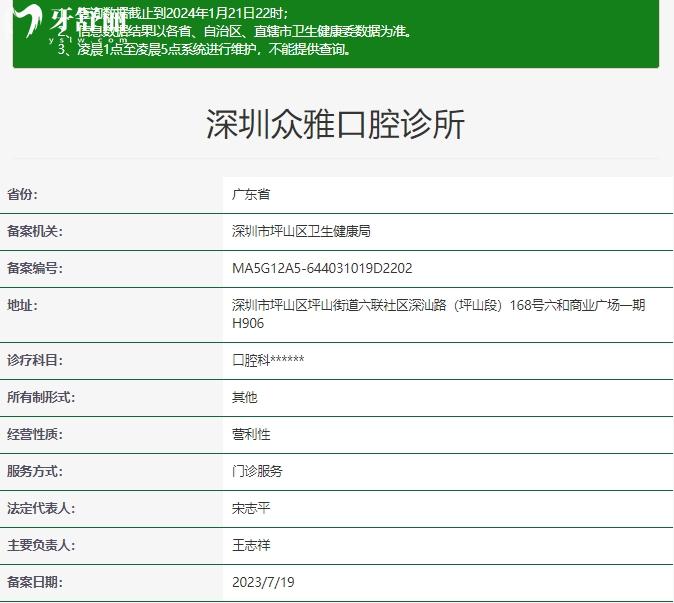Screen dimensions: 674x603
Task: Select the ownership value 其他
Action: coord(244,397)
